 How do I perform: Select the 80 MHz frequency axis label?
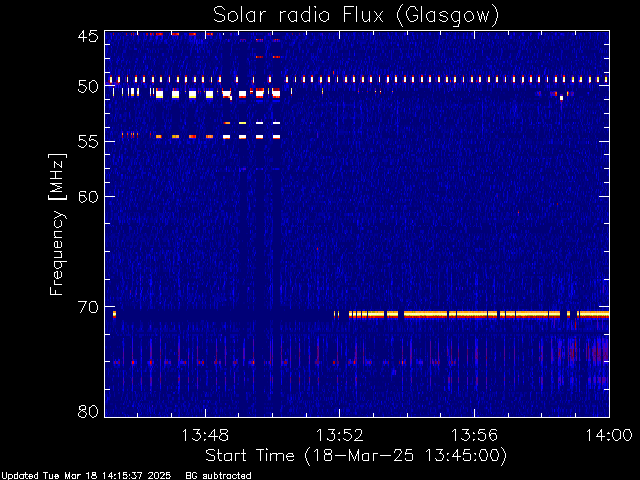click(88, 411)
